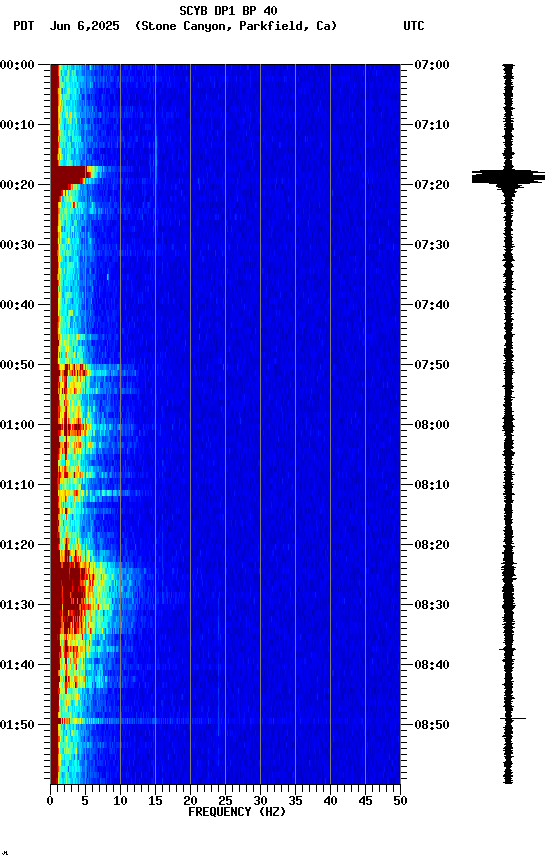Click the 50 Hz frequency tick label
This screenshot has width=552, height=864.
coord(400,801)
